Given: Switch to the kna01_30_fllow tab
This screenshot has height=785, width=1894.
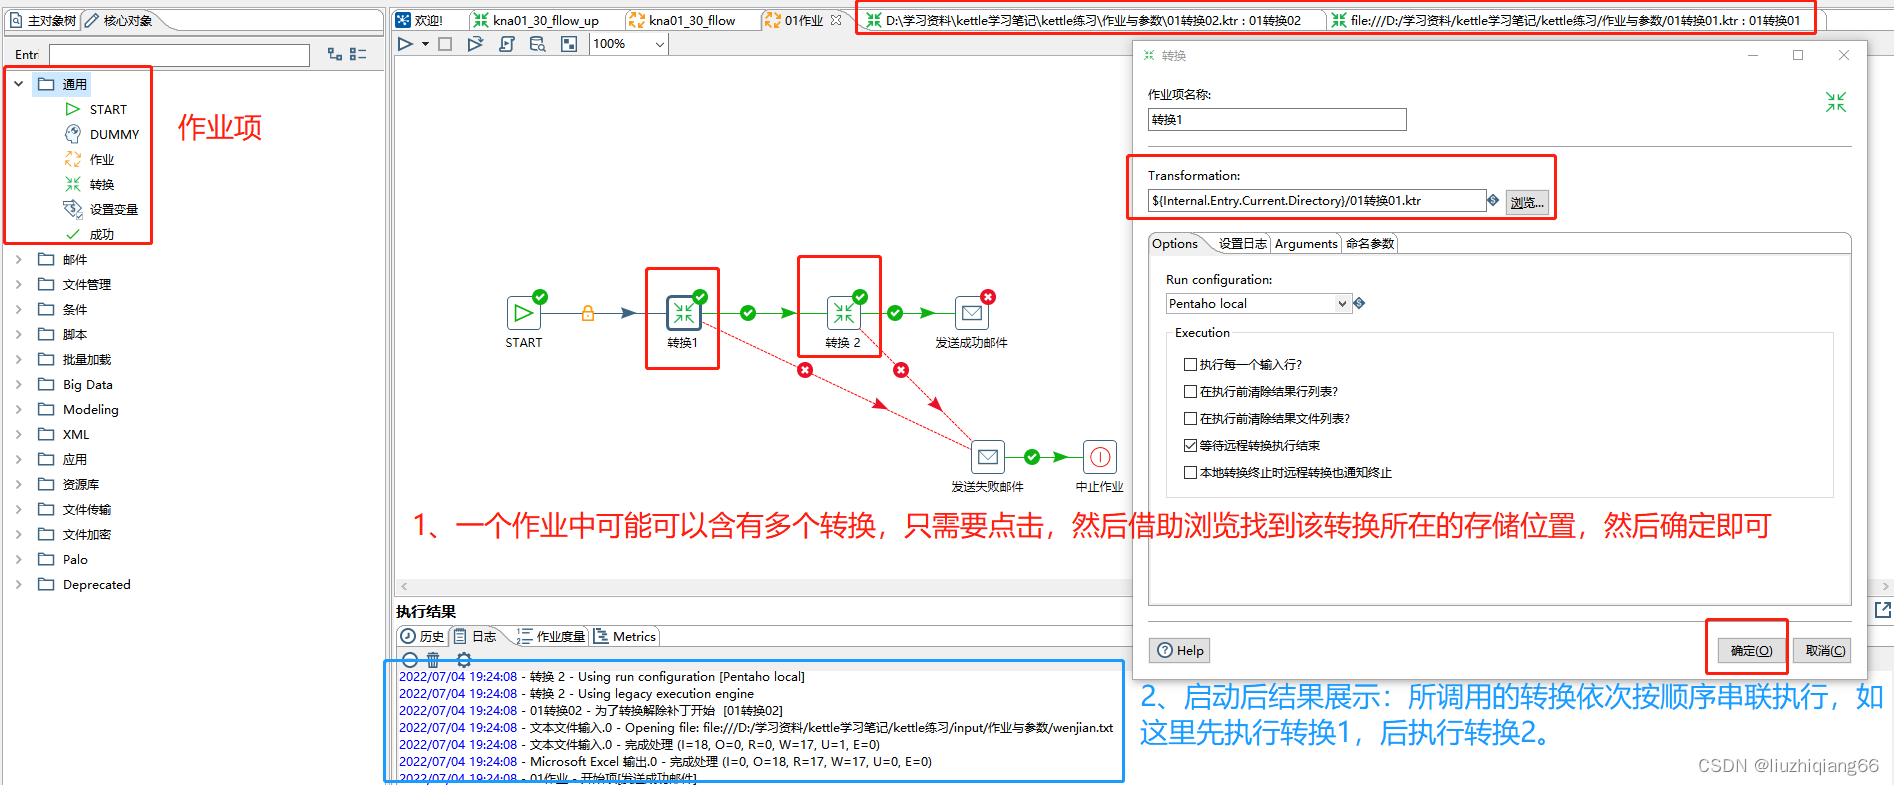Looking at the screenshot, I should click(x=682, y=20).
